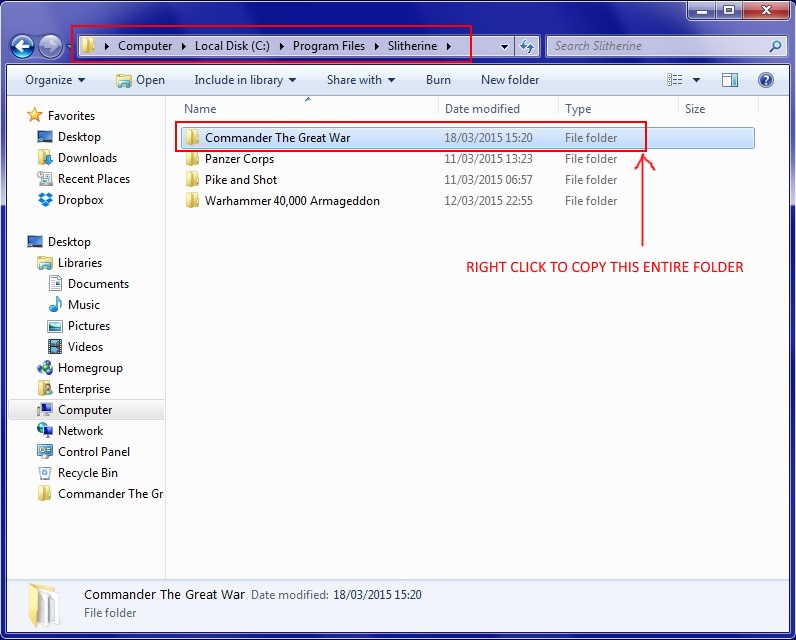The image size is (796, 640).
Task: Change the view with the view icon
Action: 675,80
